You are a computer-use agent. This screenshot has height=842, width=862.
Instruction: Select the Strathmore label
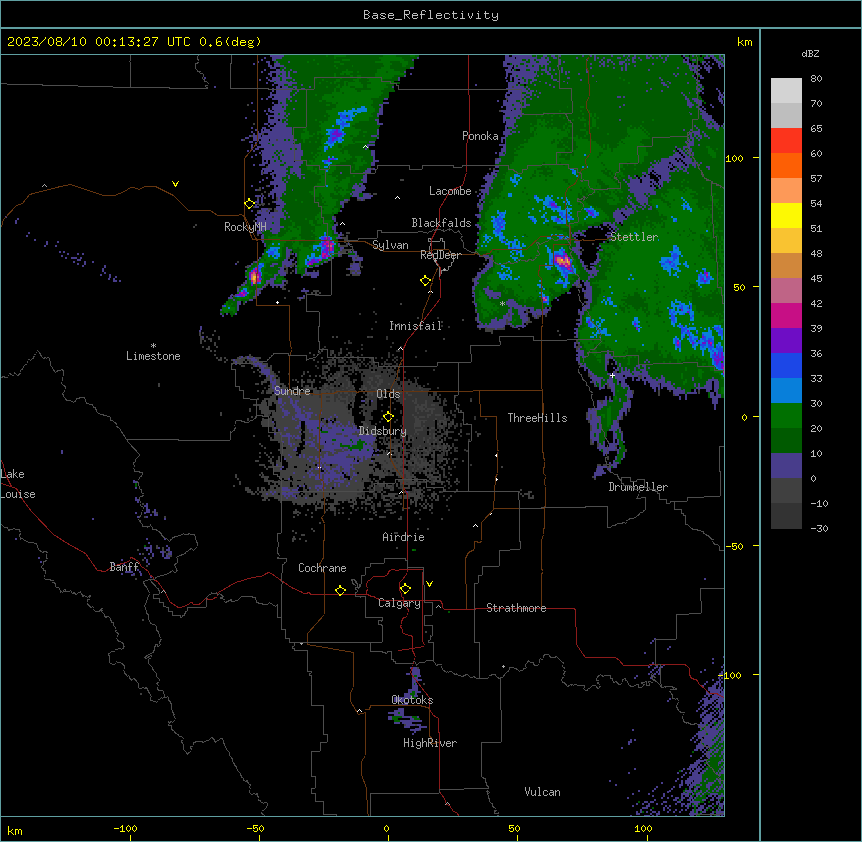516,608
